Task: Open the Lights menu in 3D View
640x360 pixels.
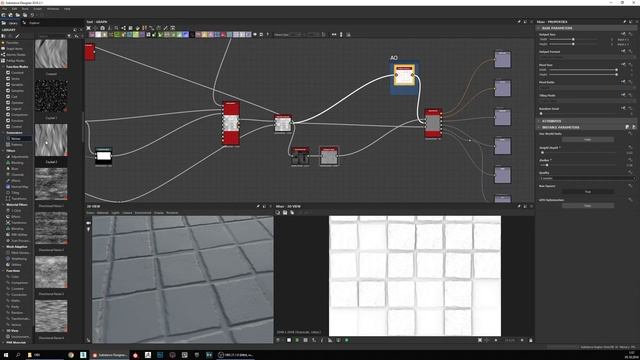Action: coord(116,213)
